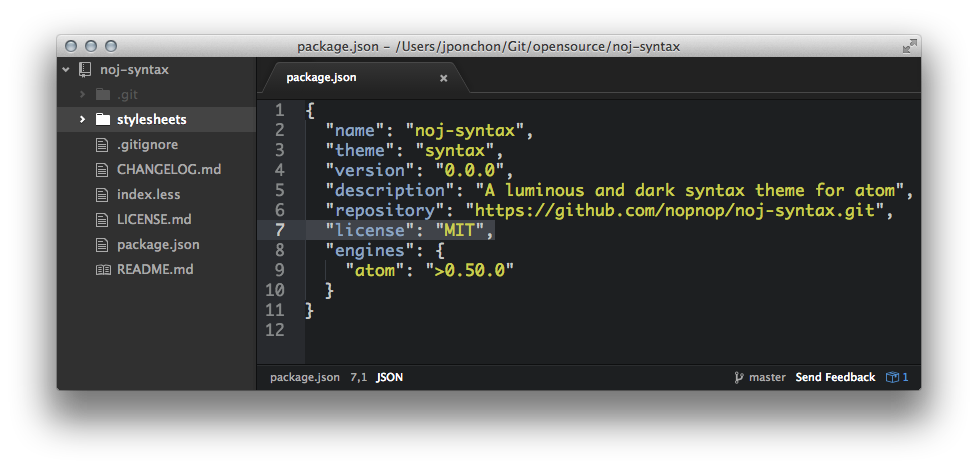
Task: Open index.less from the tree view
Action: tap(148, 195)
